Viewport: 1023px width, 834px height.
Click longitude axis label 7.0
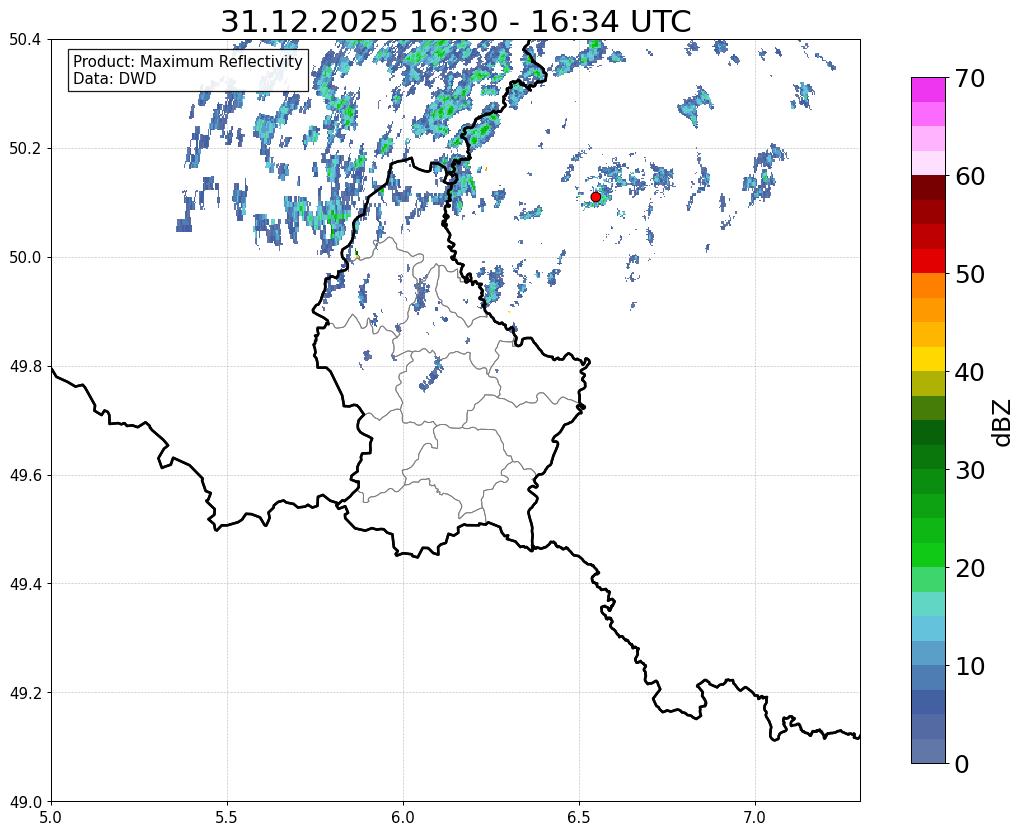pyautogui.click(x=755, y=817)
